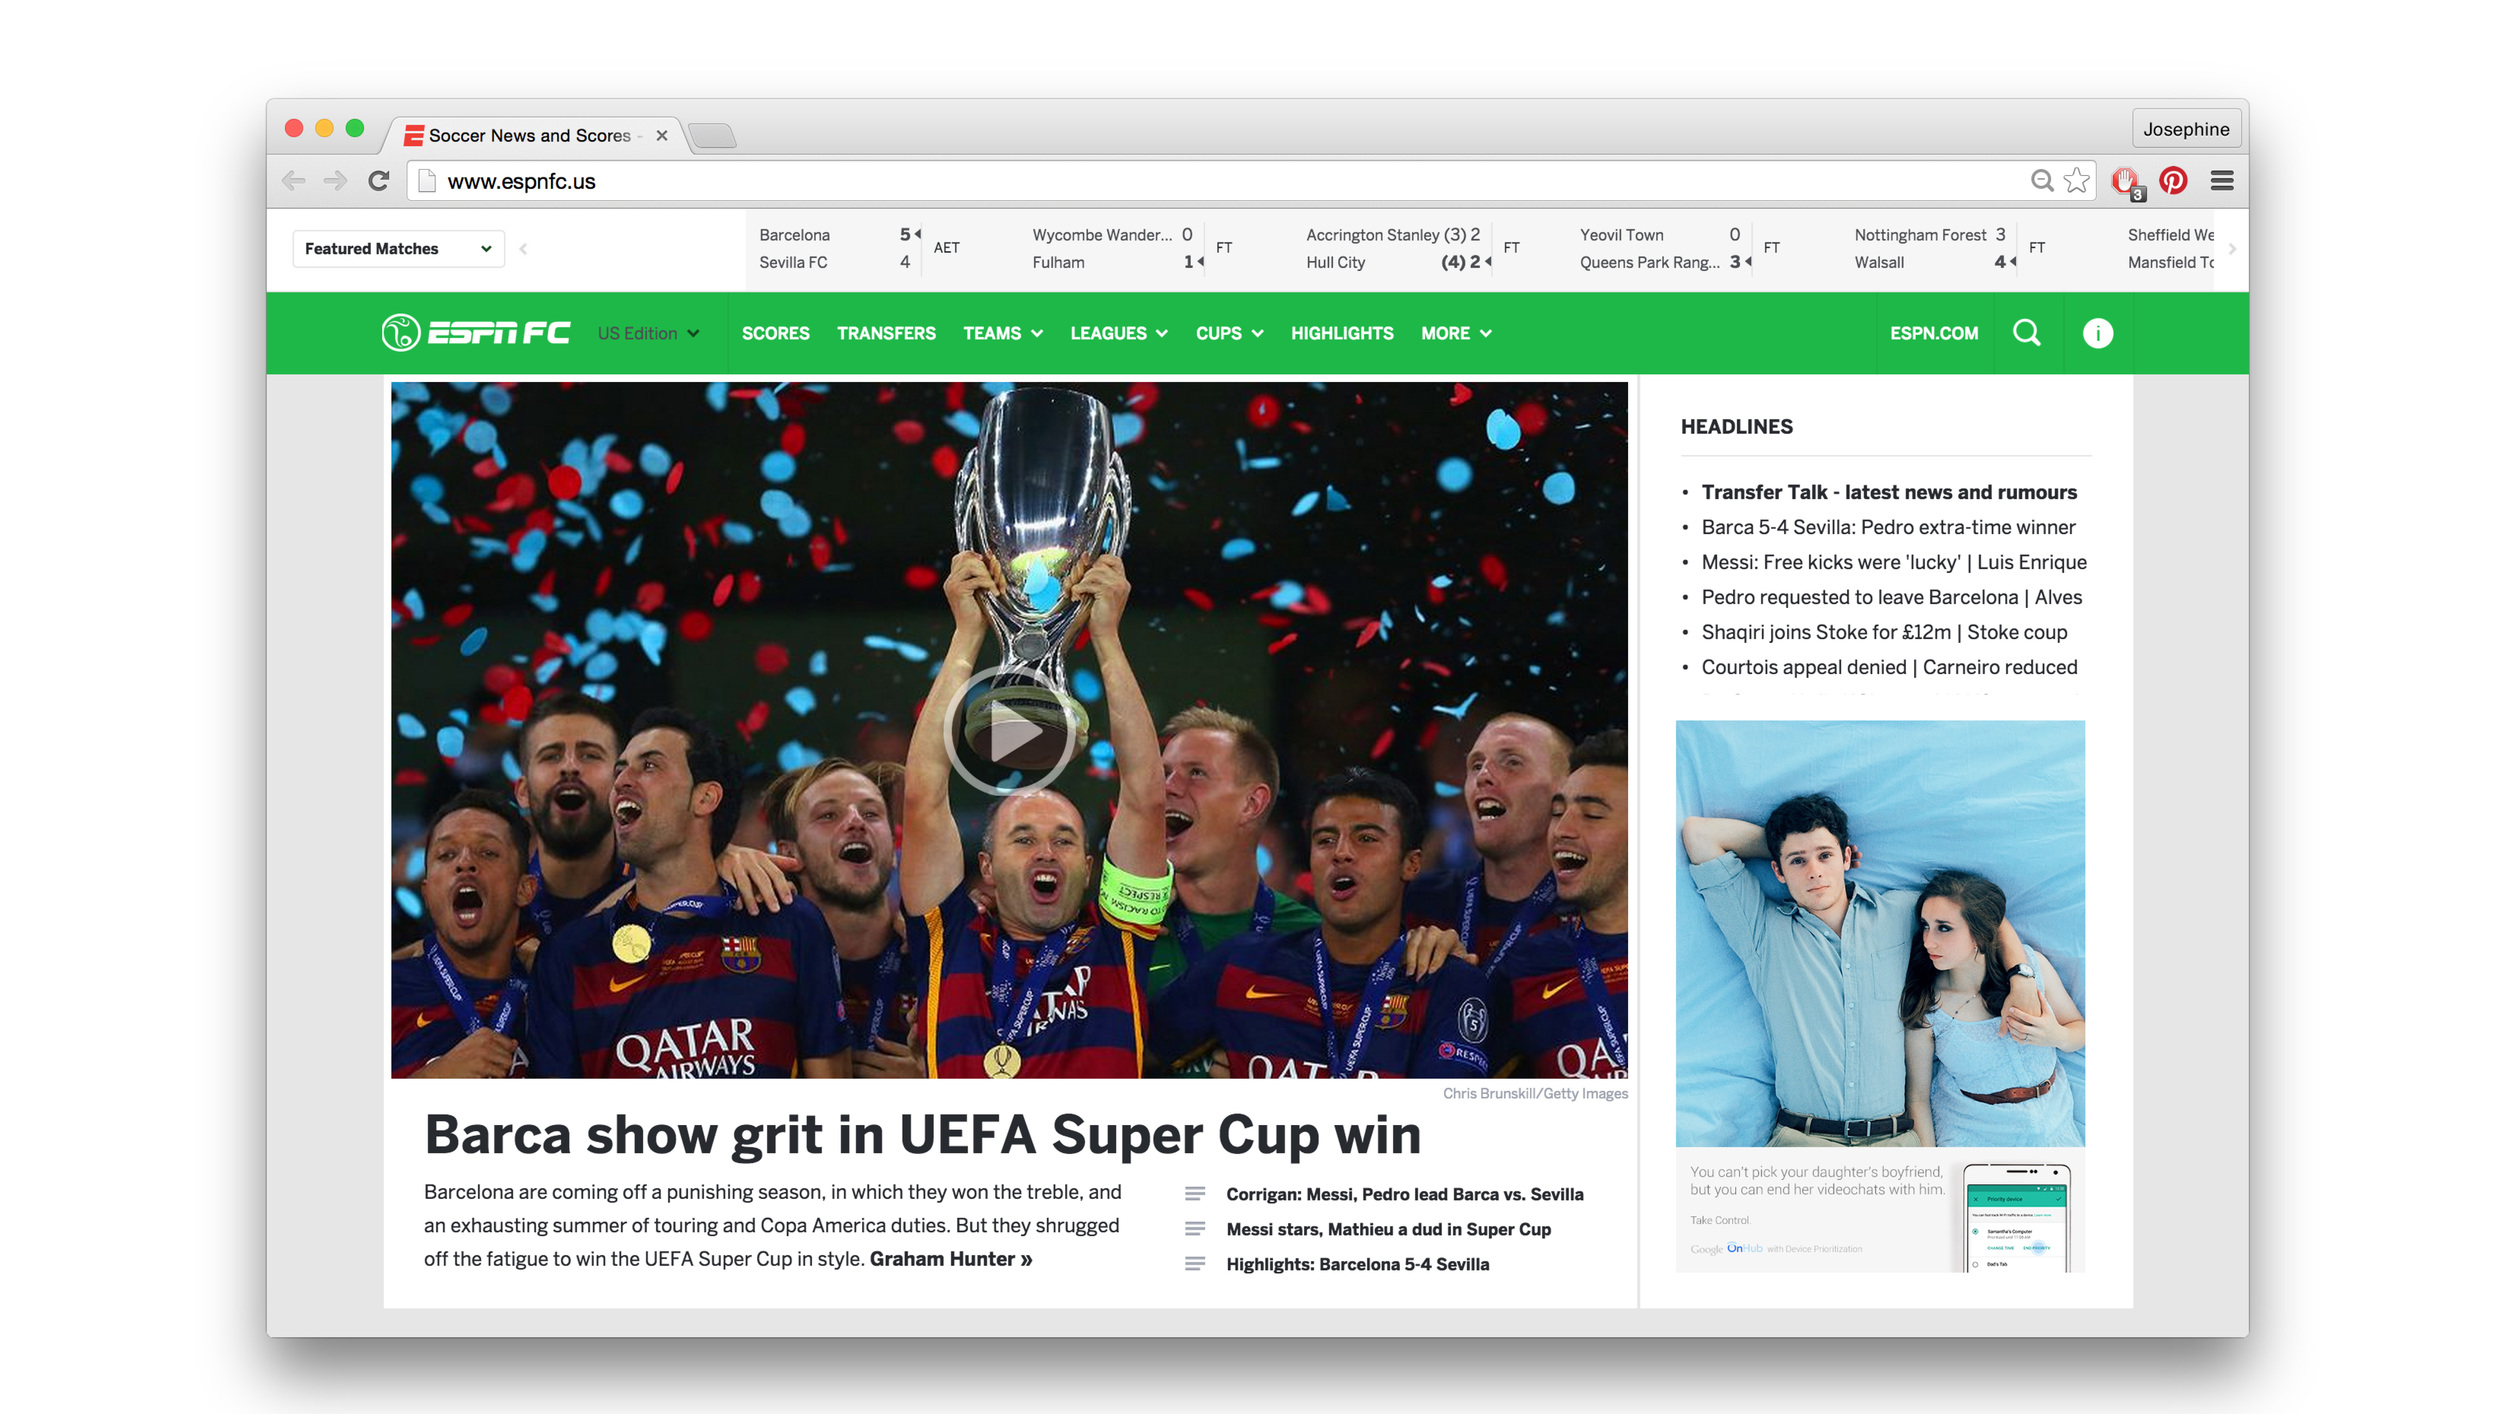Click the ESPN FC logo
Viewport: 2500px width, 1414px height.
click(476, 333)
